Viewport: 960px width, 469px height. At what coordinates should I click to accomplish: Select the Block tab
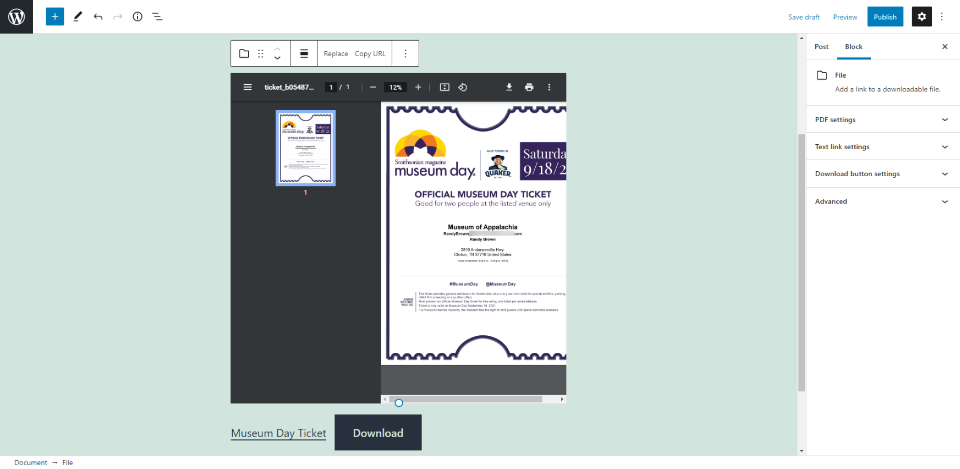(853, 47)
